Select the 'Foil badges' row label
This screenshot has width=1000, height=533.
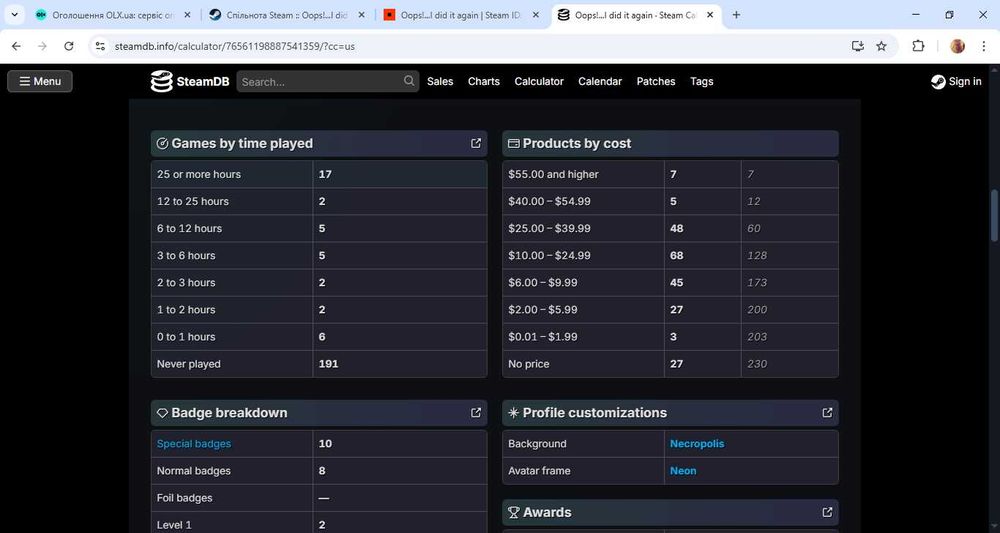pos(184,498)
